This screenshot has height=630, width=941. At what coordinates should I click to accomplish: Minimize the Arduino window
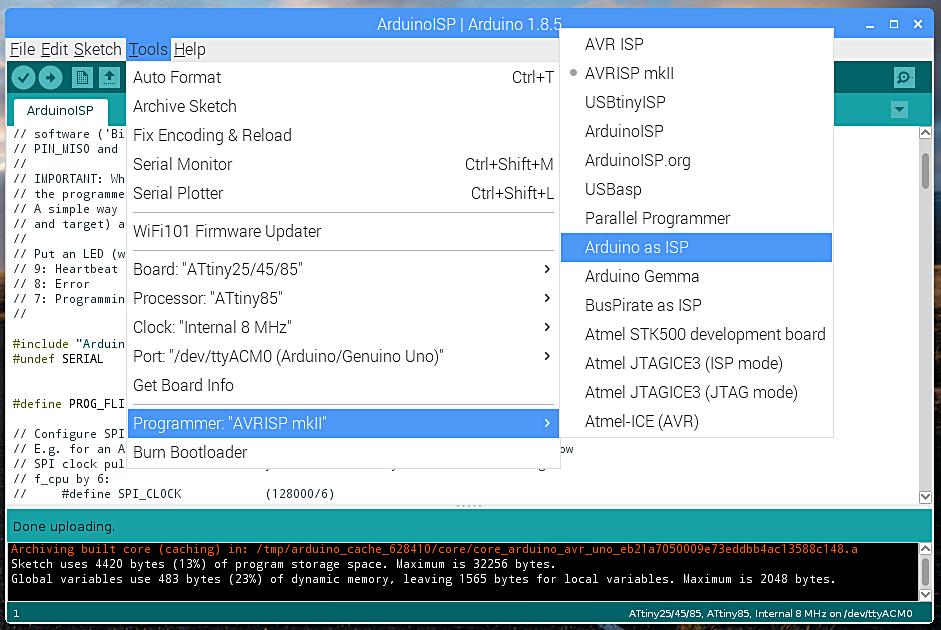870,25
